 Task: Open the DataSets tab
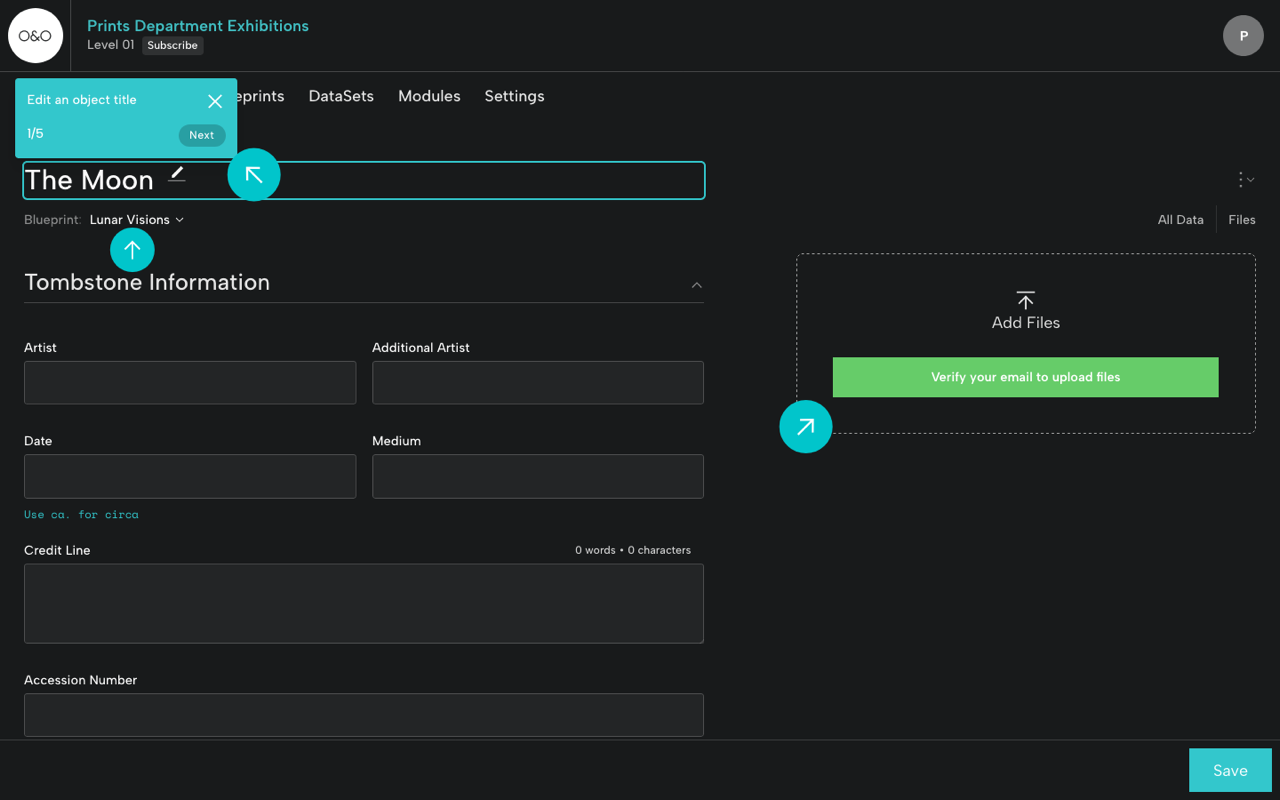[341, 96]
